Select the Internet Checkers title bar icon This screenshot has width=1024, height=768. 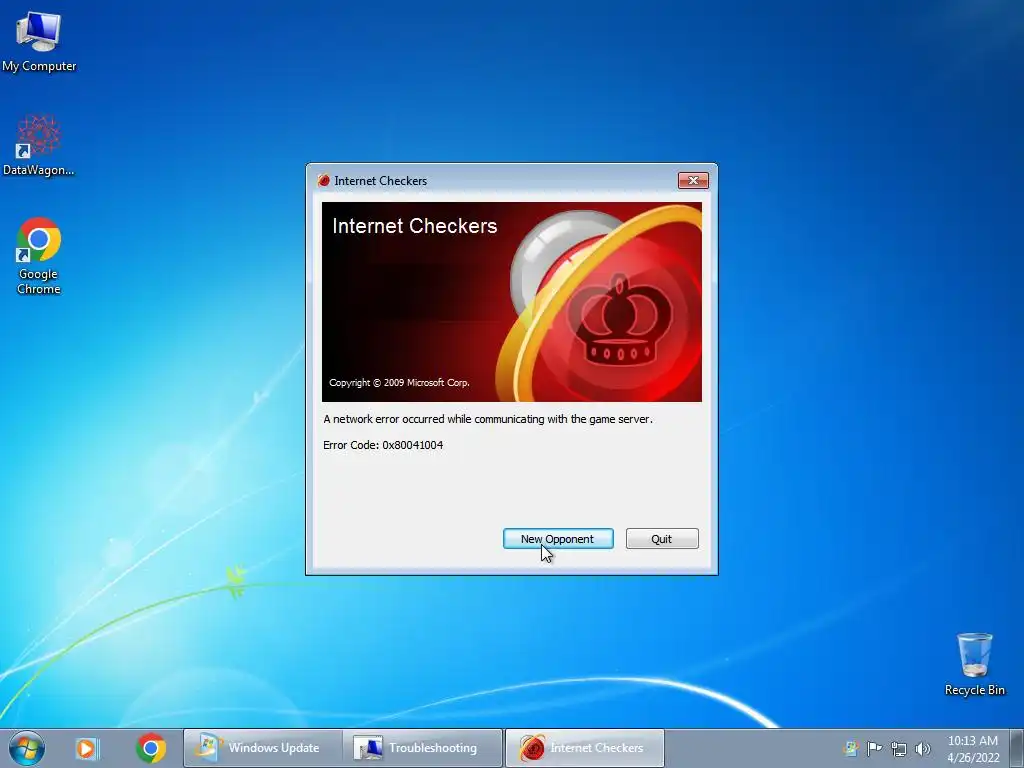(323, 181)
